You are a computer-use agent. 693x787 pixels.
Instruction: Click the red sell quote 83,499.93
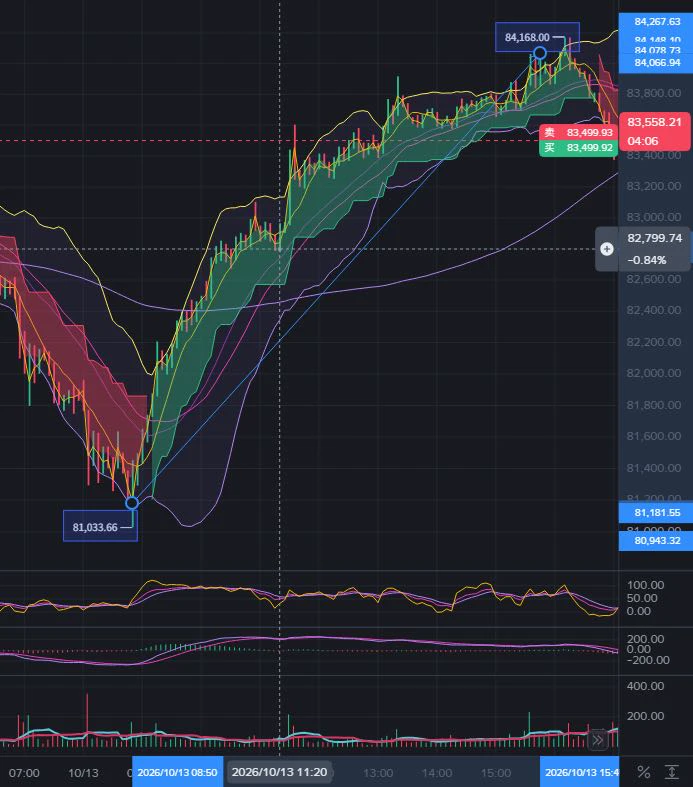[578, 133]
